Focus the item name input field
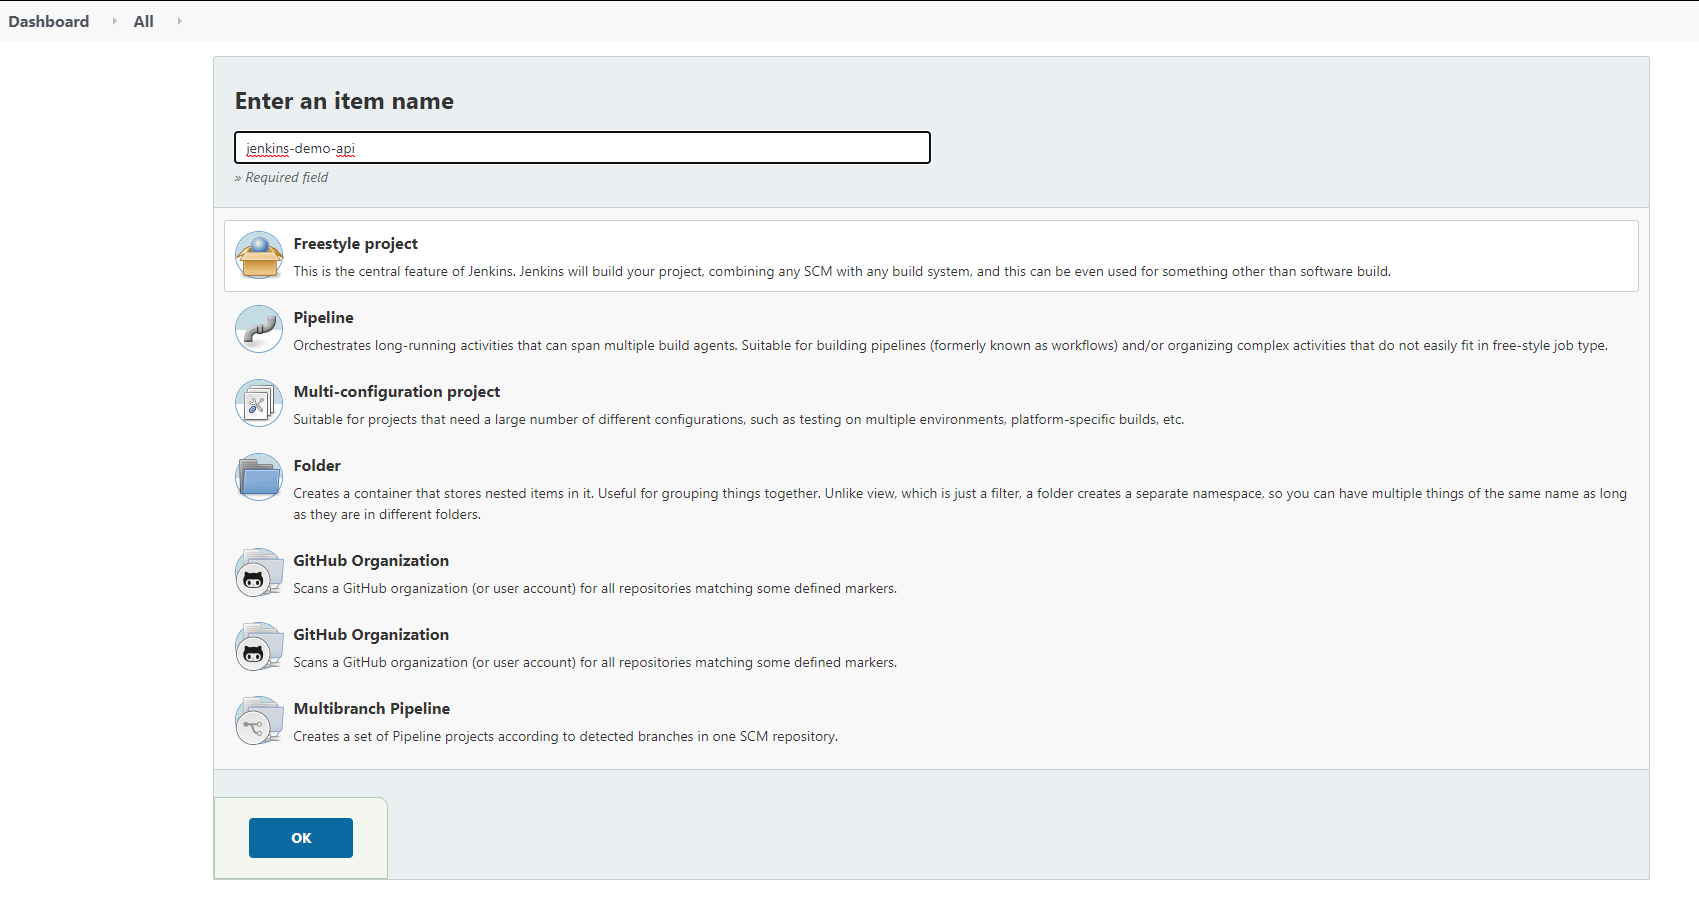Screen dimensions: 1699x910 pos(582,148)
